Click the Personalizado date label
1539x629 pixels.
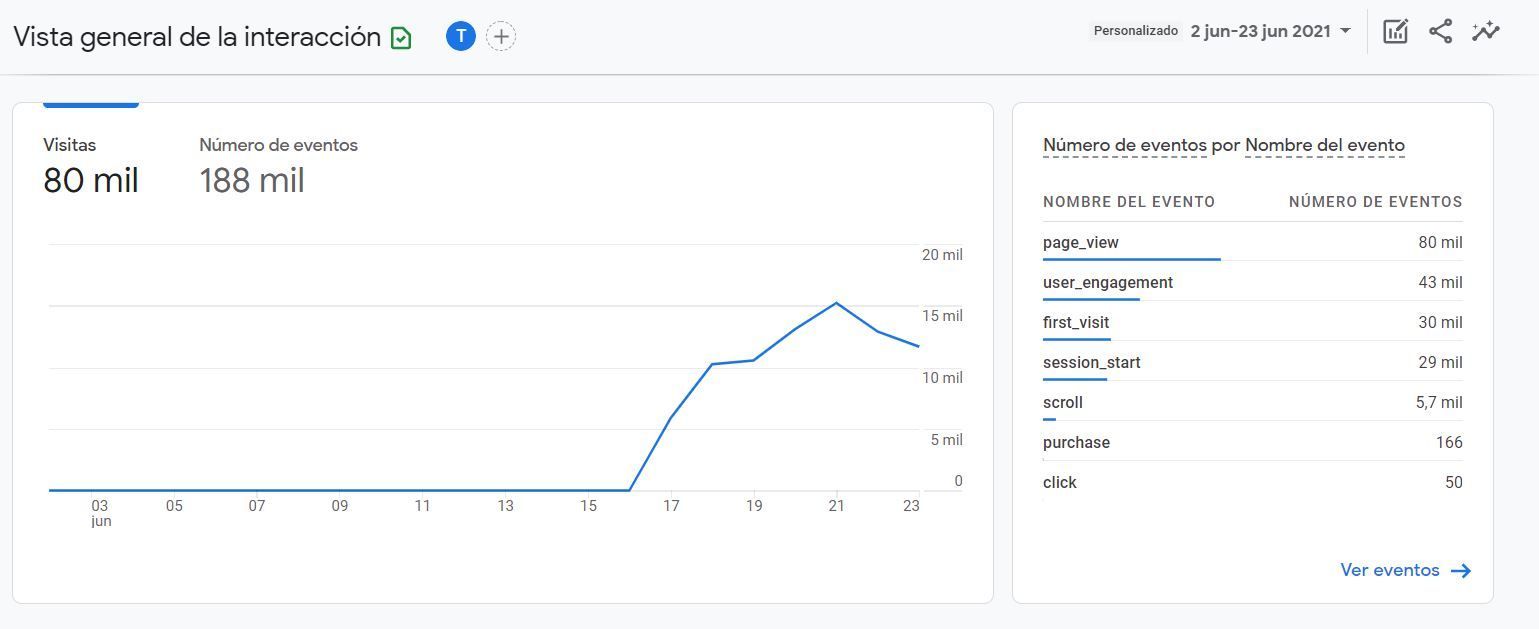pos(1136,31)
